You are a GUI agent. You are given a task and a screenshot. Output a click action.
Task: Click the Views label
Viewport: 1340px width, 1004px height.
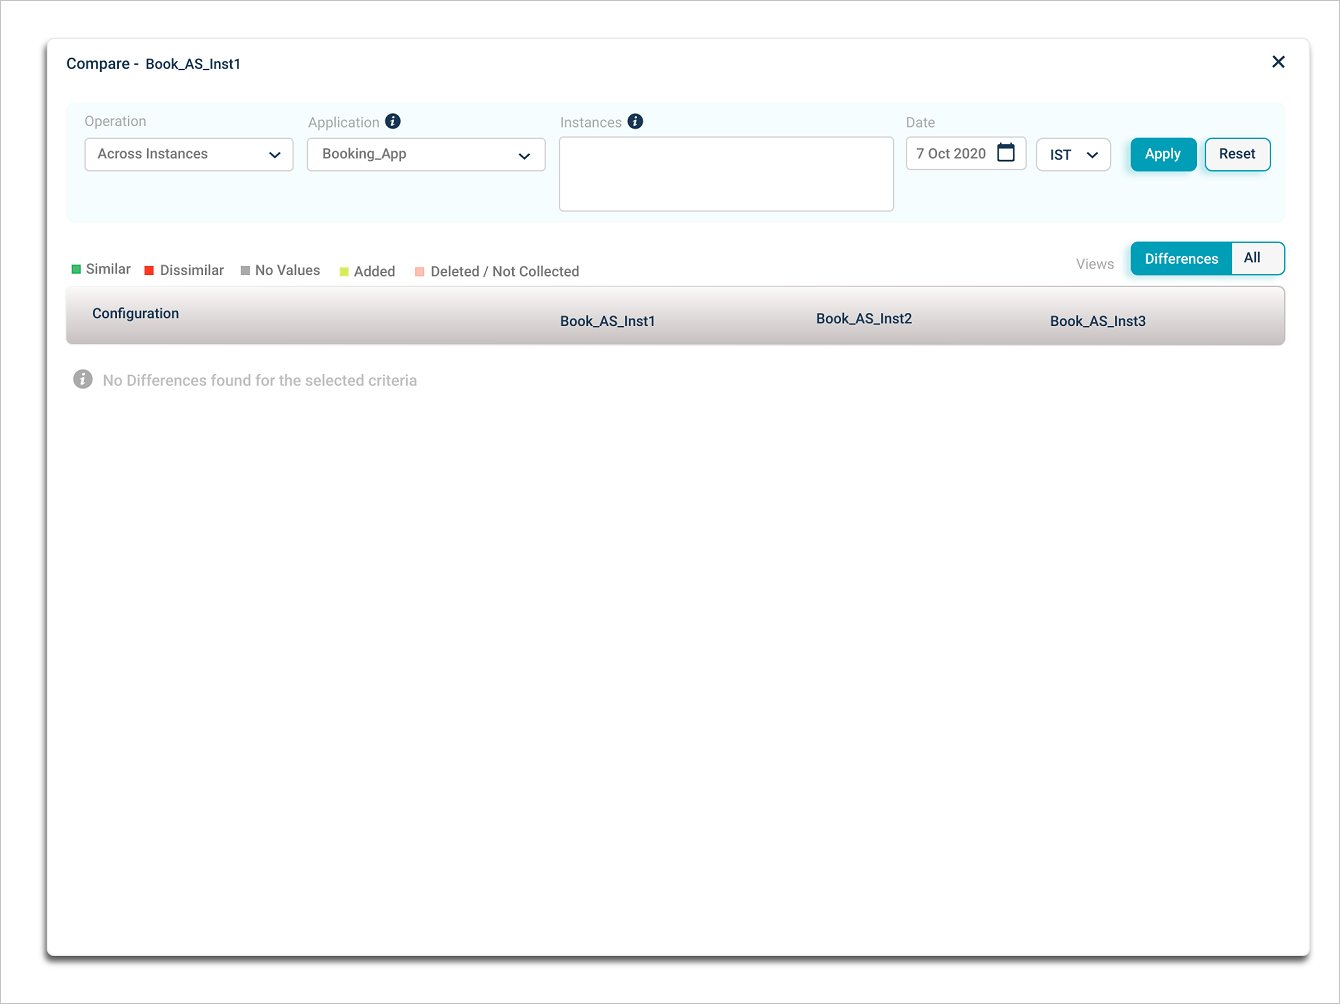(x=1095, y=264)
